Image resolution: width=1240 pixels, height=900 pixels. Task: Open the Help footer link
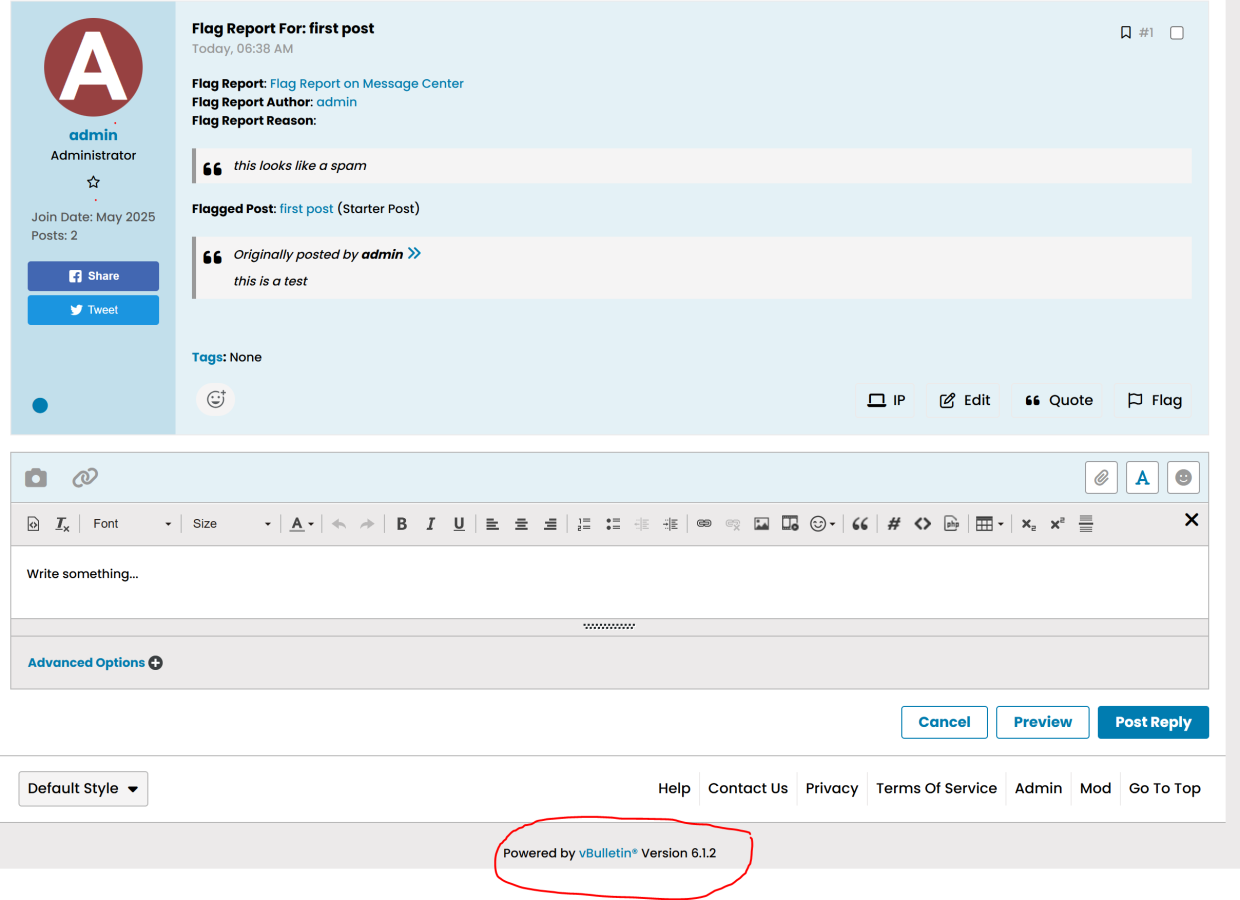[674, 788]
